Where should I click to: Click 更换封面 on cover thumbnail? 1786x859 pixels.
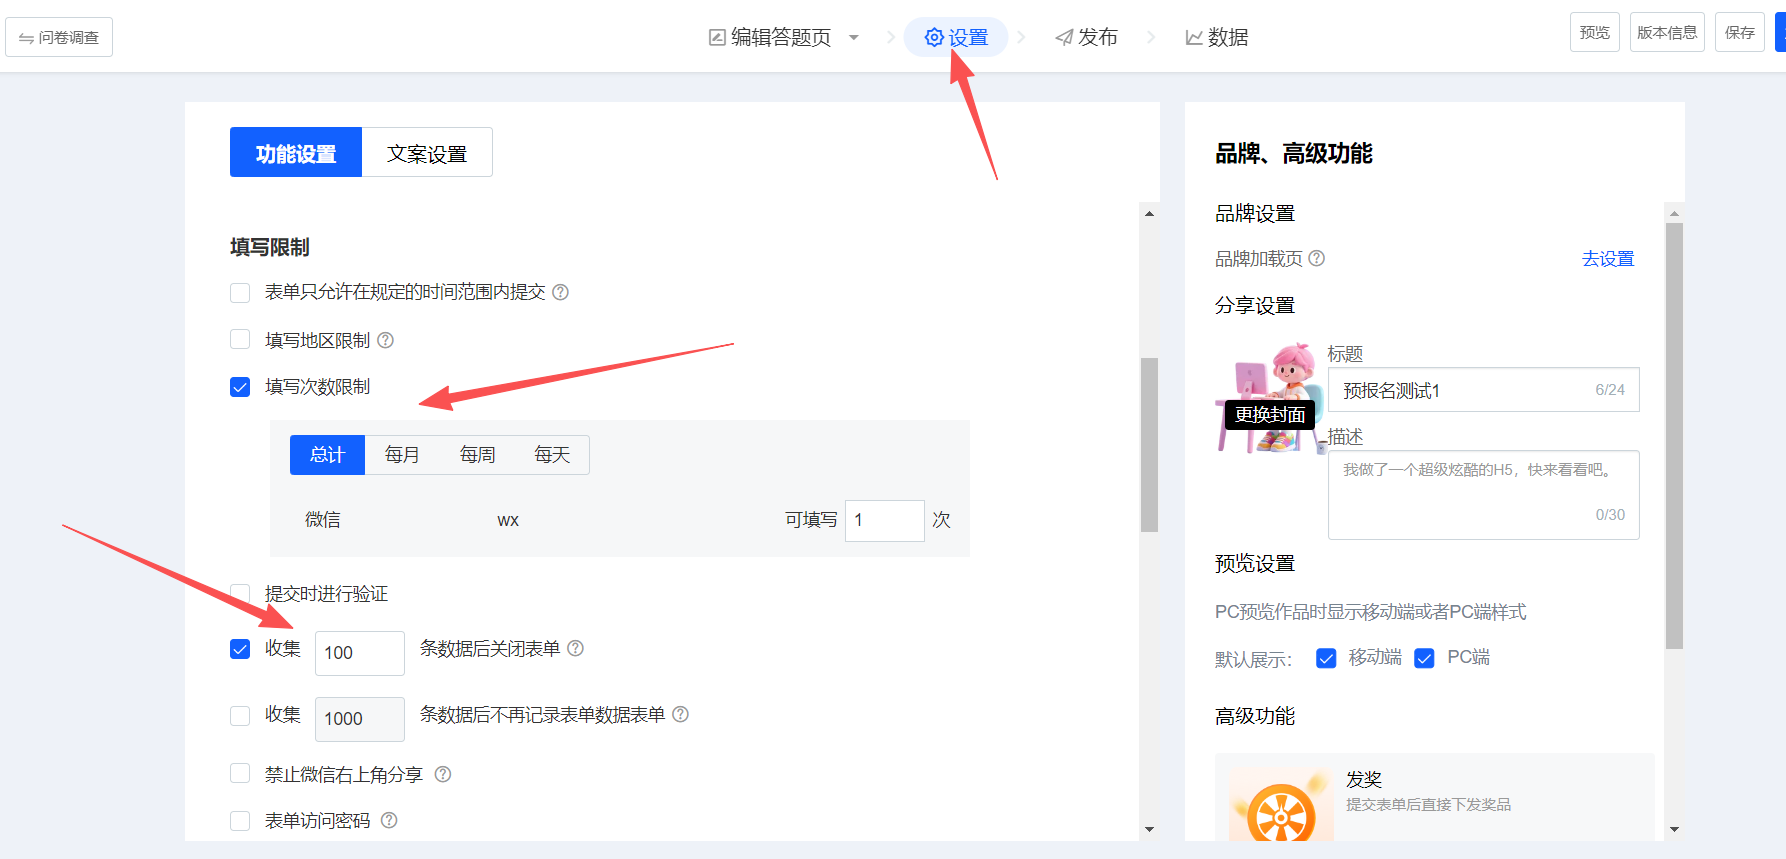(x=1269, y=414)
